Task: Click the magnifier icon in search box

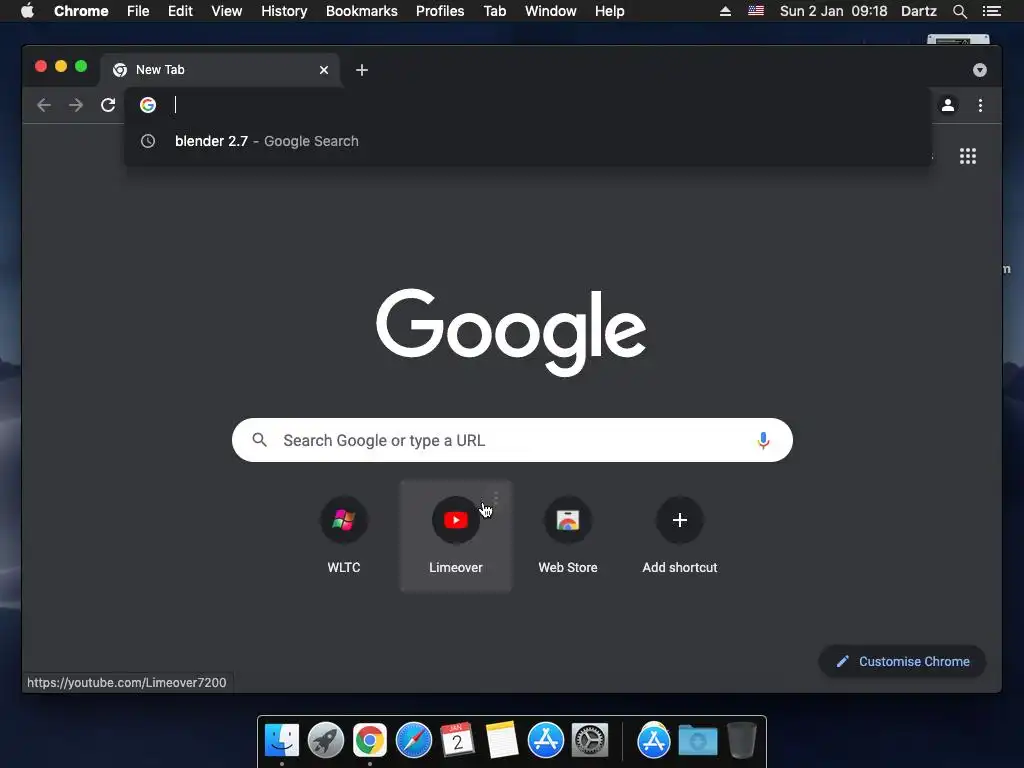Action: (x=259, y=440)
